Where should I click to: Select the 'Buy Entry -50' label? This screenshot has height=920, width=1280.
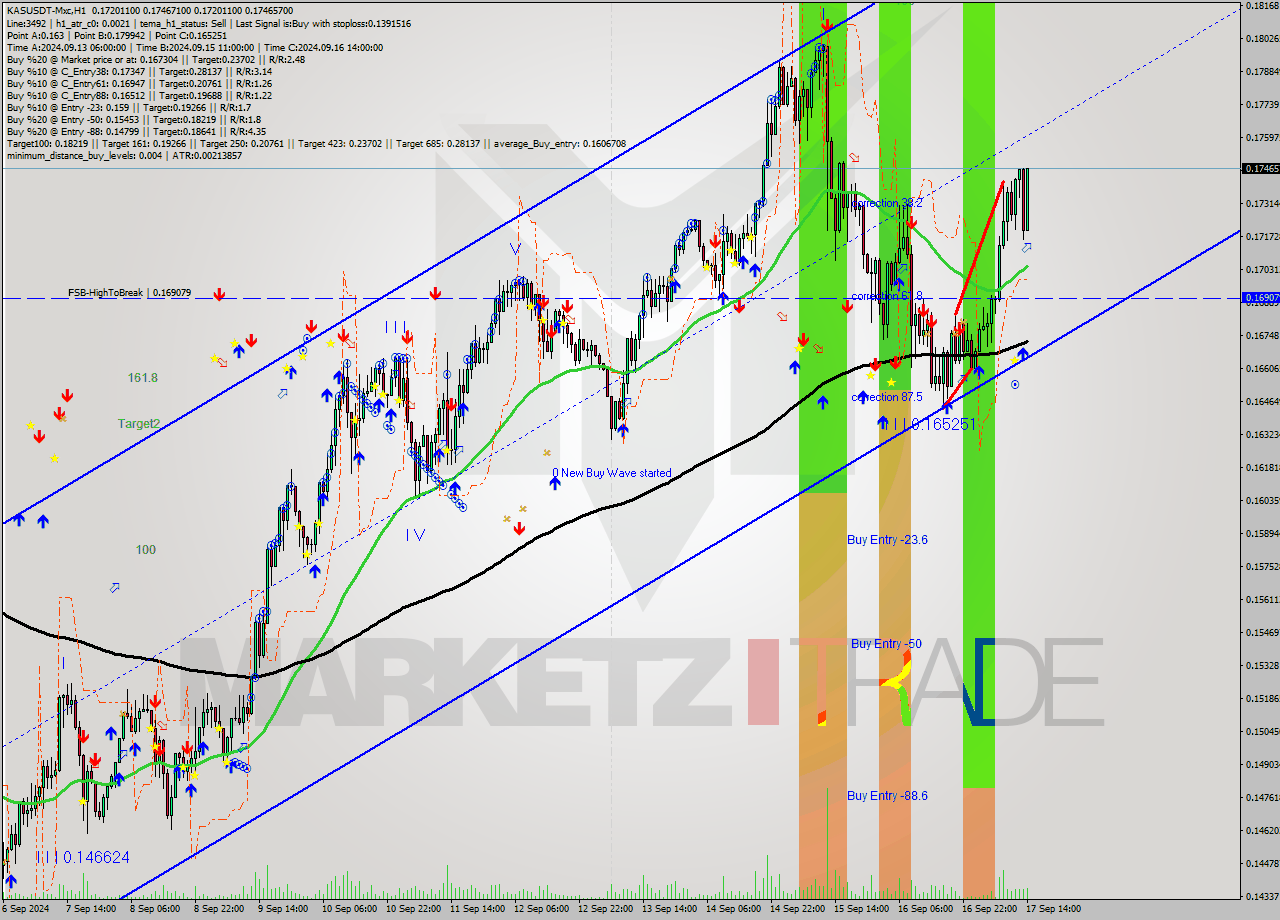click(886, 643)
